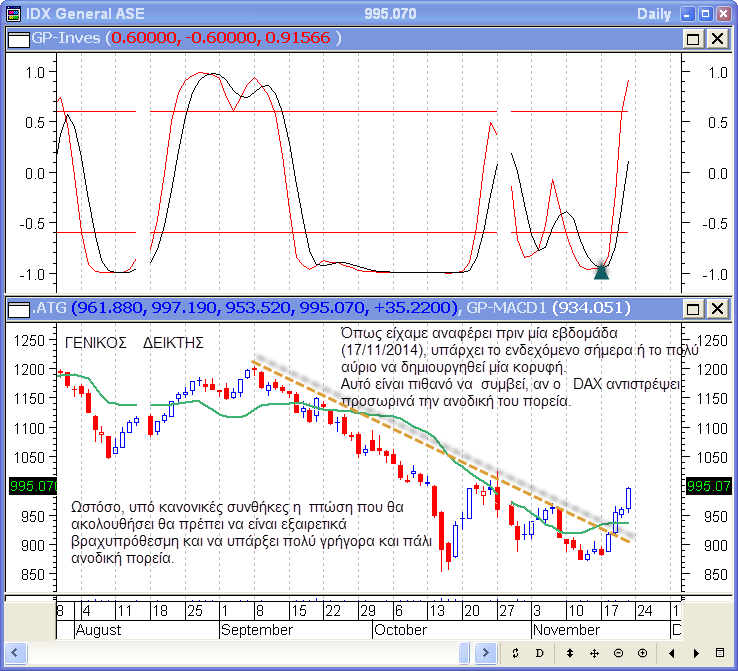Screen dimensions: 738x671
Task: Go to previous chart with left triangle
Action: pos(671,653)
